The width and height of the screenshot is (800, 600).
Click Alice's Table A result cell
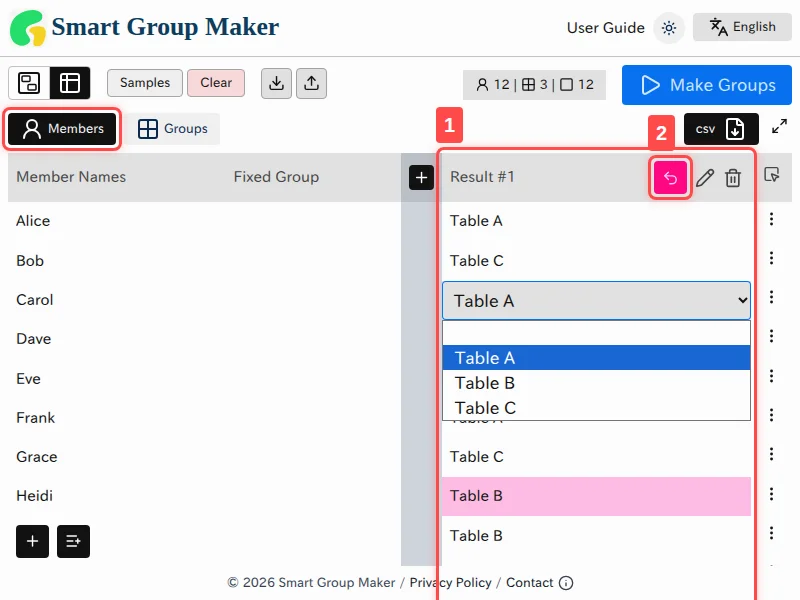[596, 221]
